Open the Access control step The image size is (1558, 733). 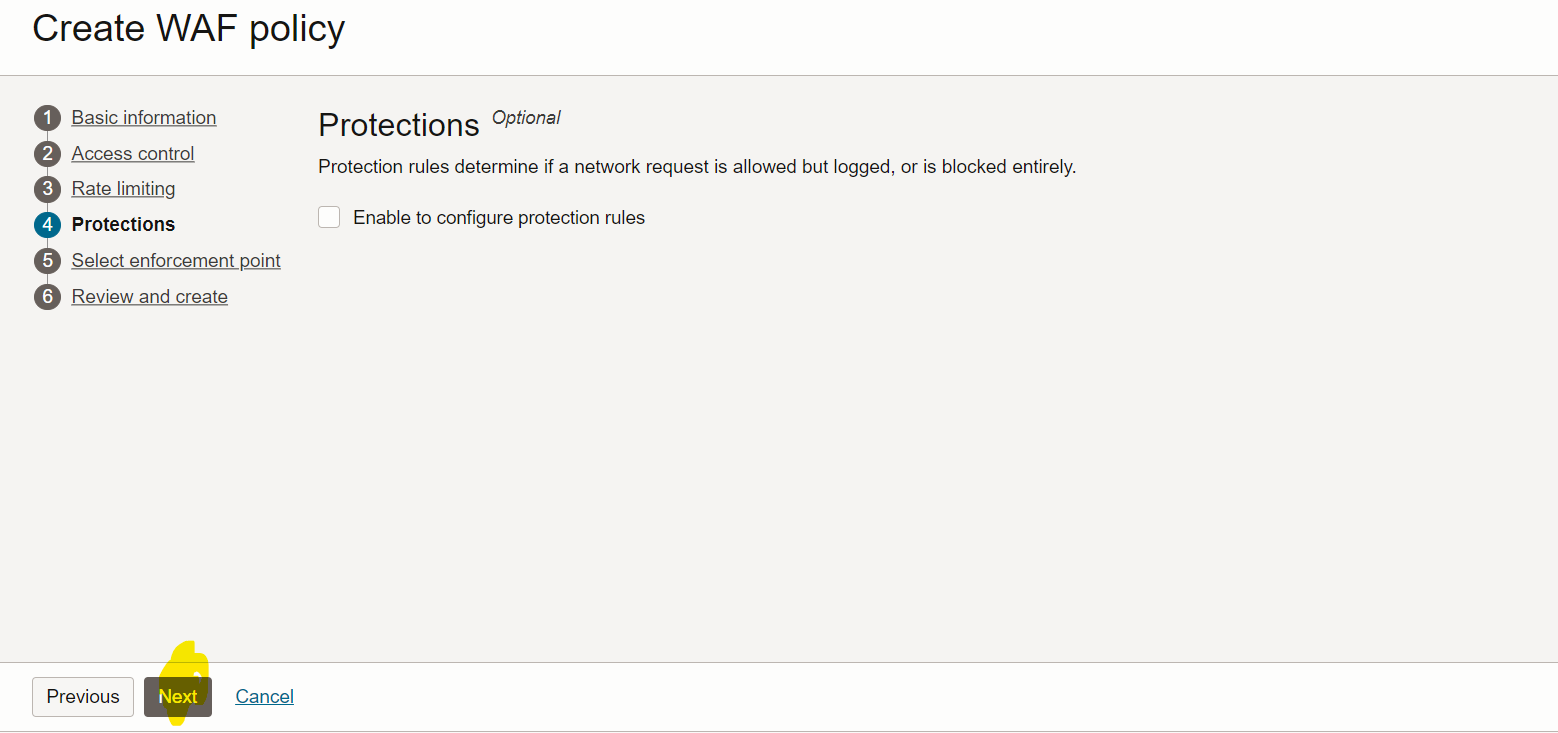pyautogui.click(x=132, y=153)
